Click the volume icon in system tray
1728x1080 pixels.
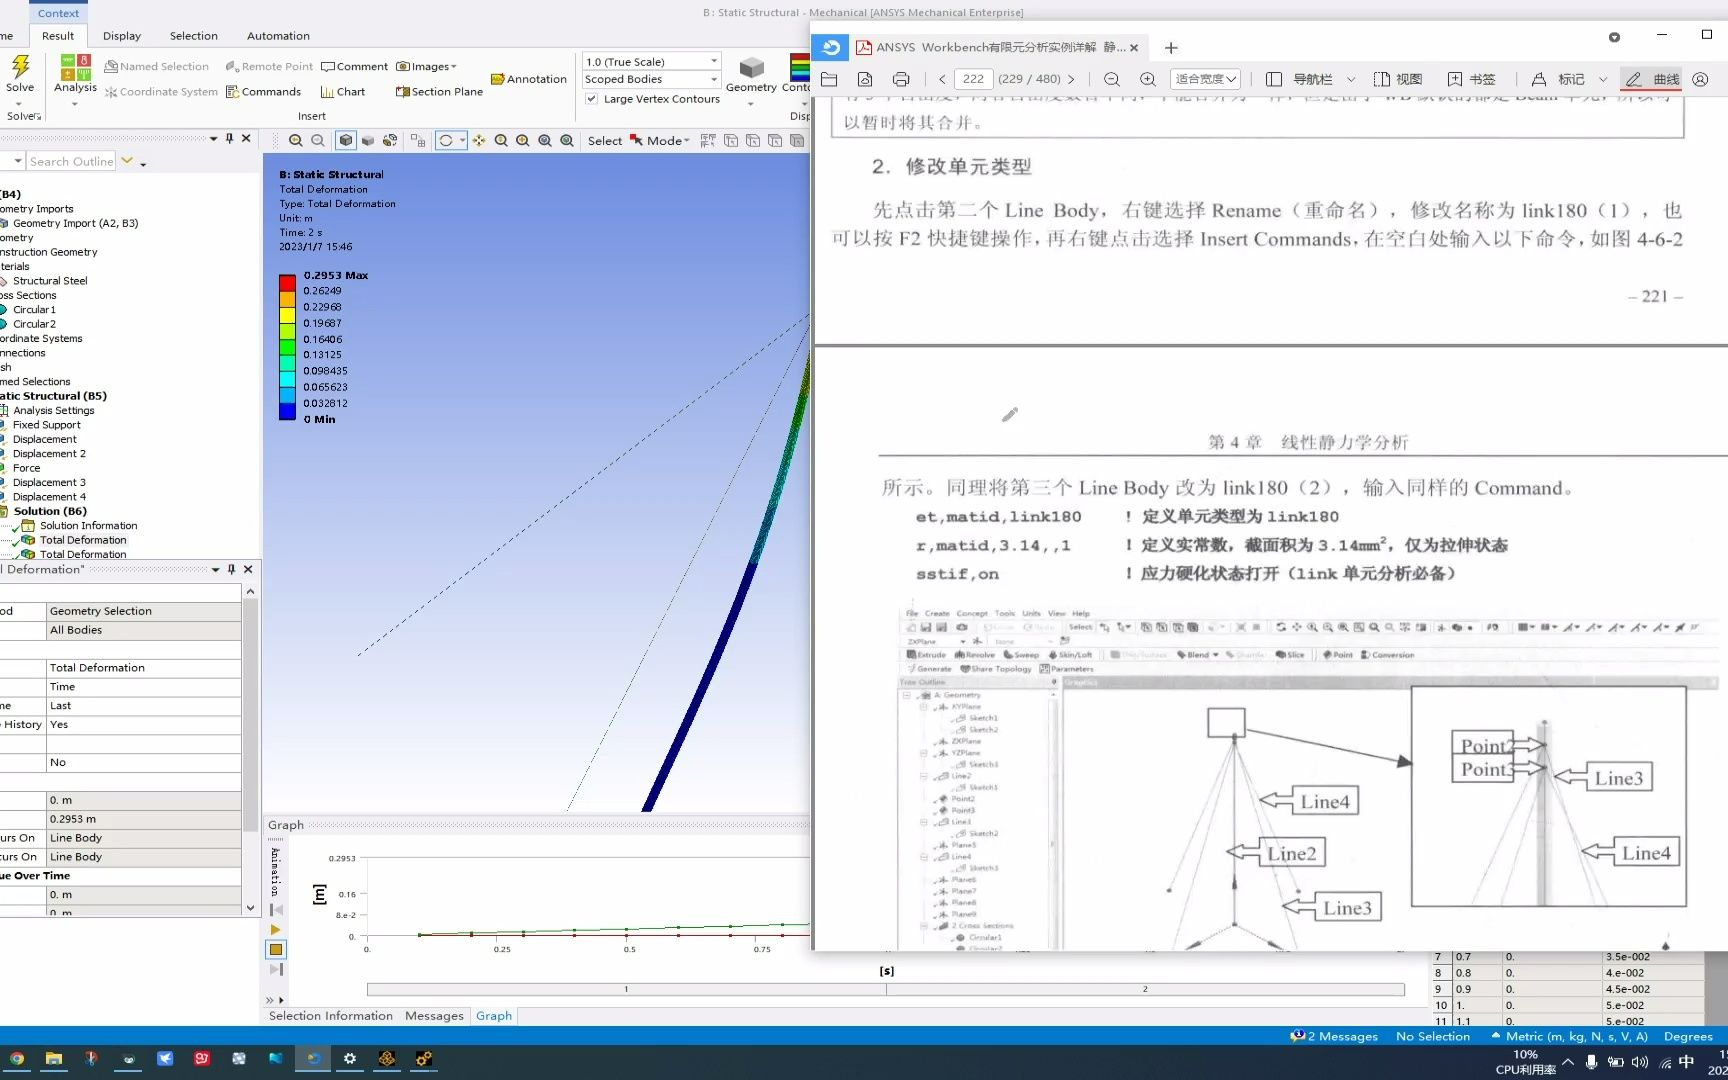pyautogui.click(x=1640, y=1062)
